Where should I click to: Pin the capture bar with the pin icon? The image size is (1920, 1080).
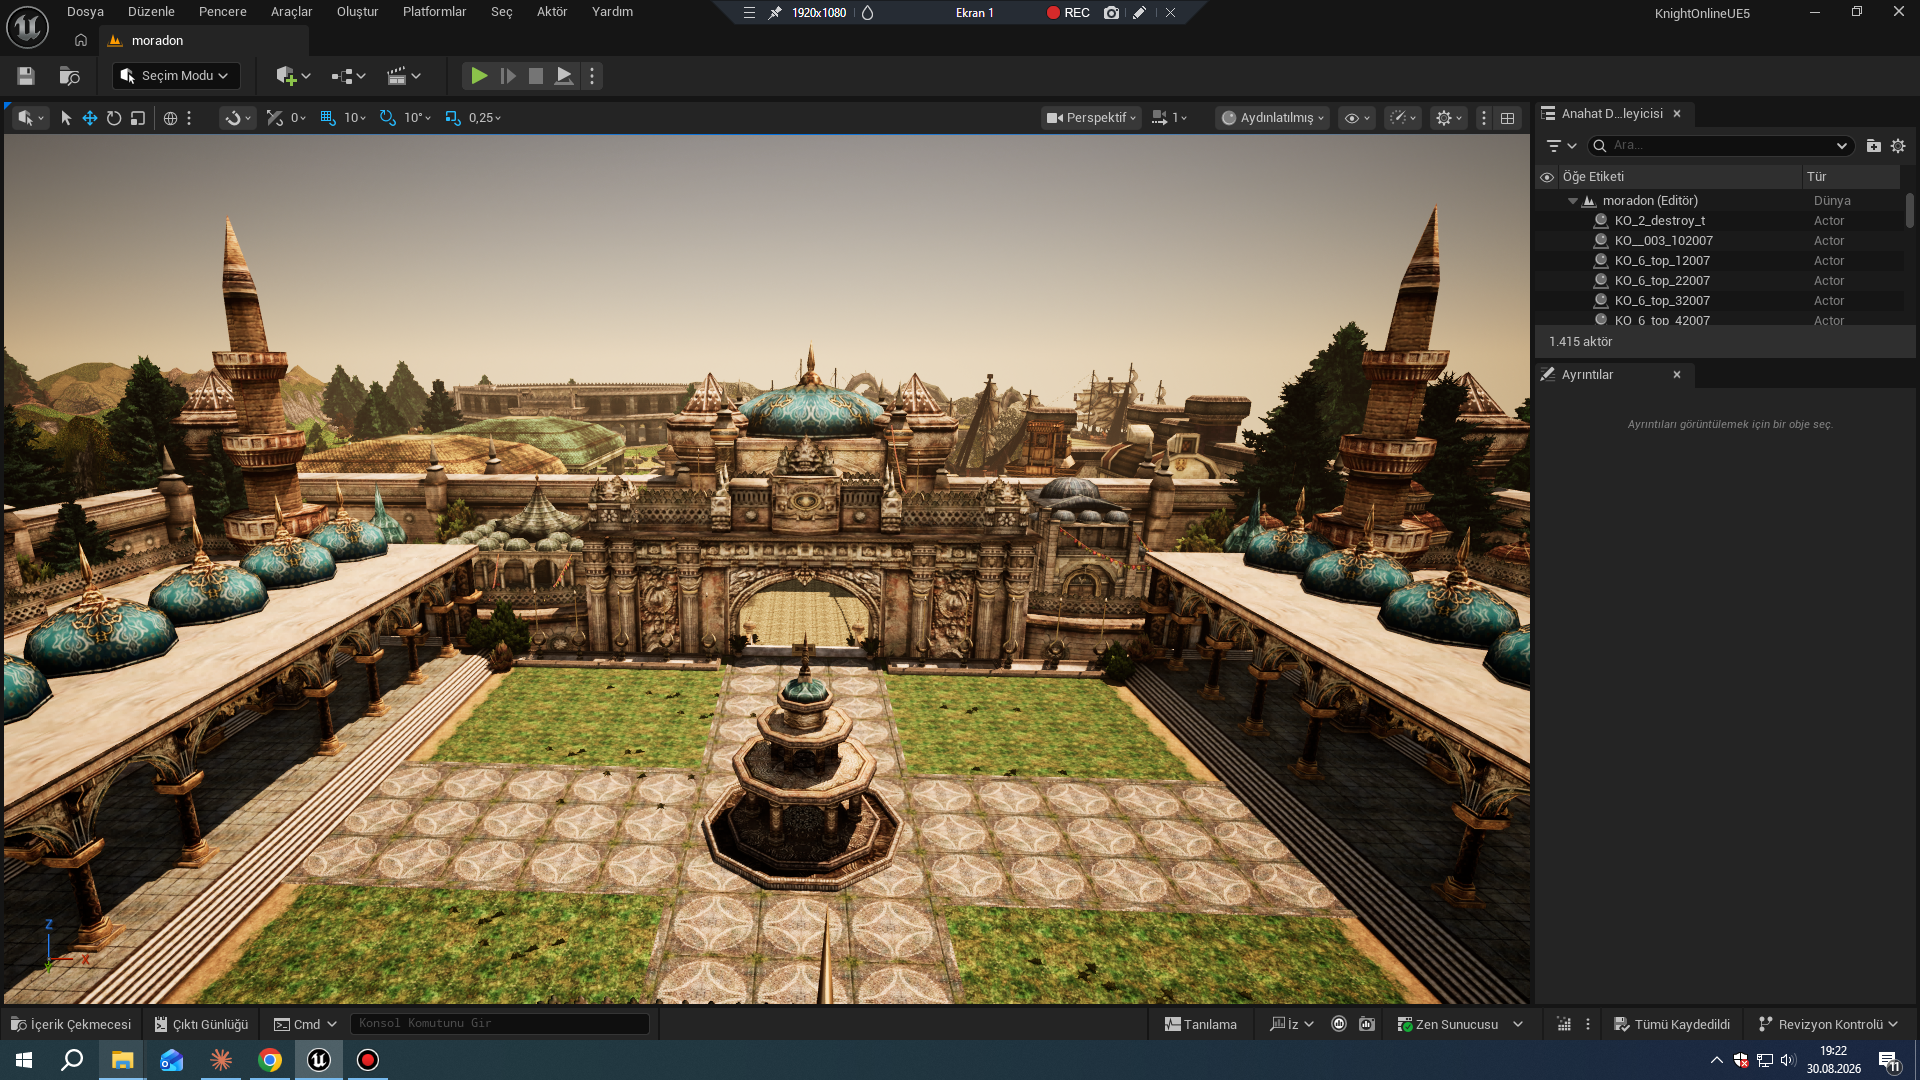click(x=775, y=13)
